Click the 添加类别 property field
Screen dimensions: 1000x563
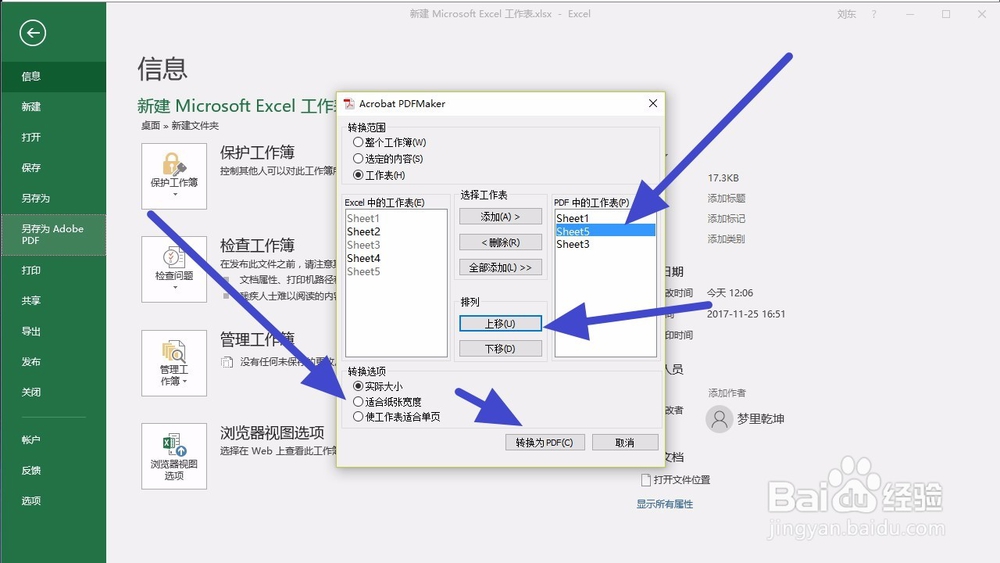(726, 239)
